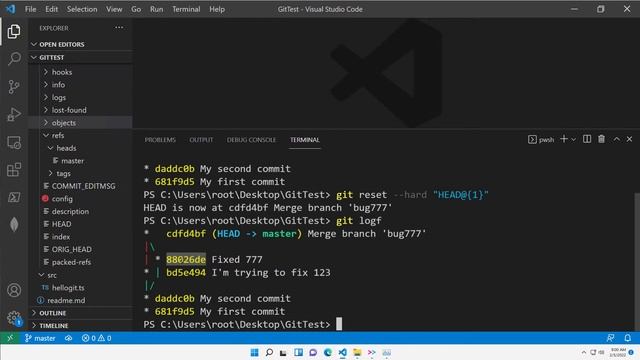
Task: Open the Run menu
Action: click(156, 9)
